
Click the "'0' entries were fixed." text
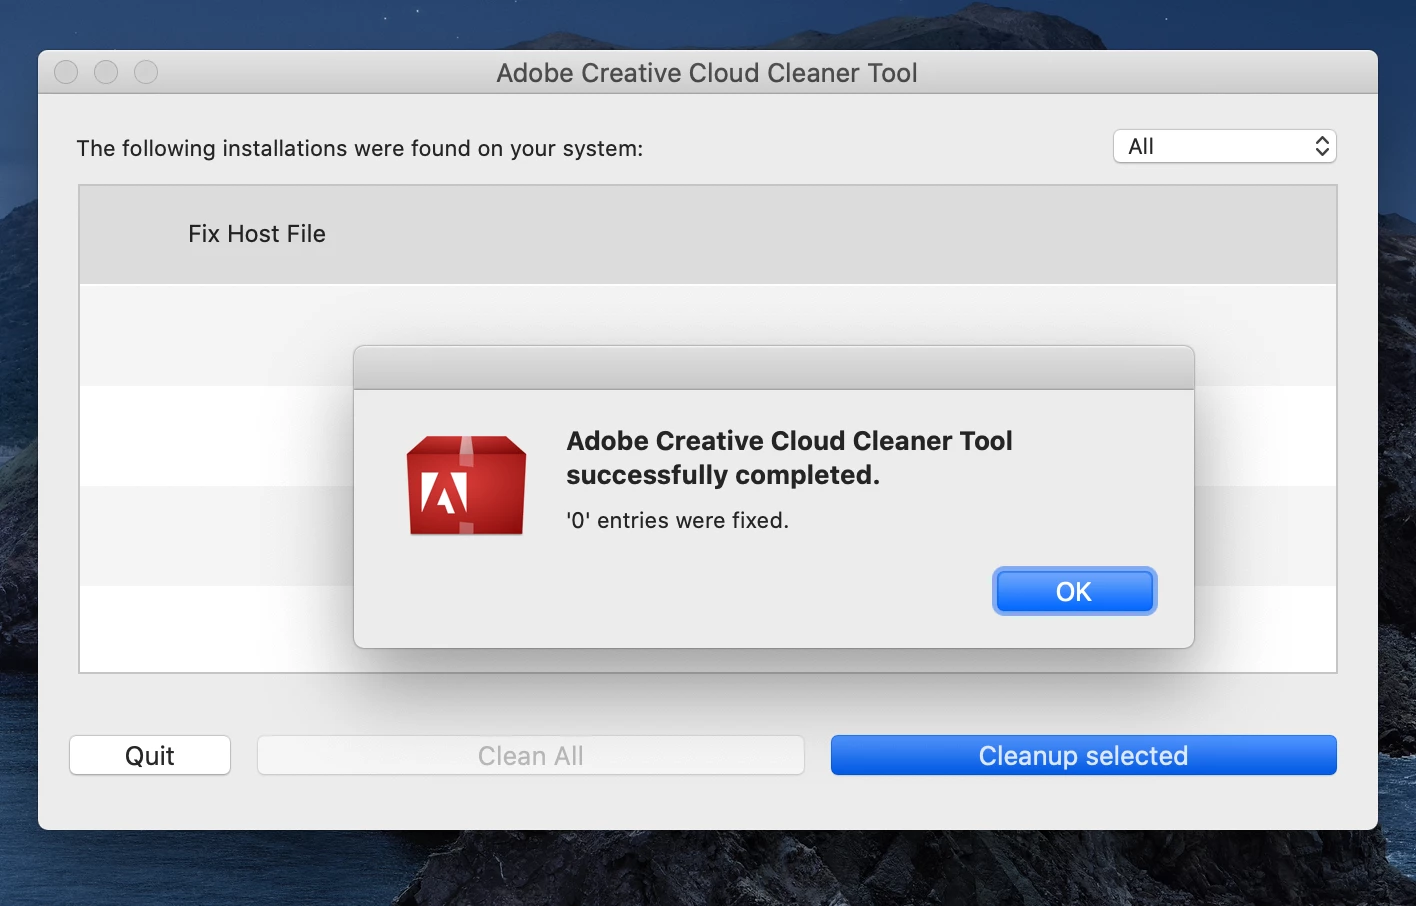(x=678, y=520)
